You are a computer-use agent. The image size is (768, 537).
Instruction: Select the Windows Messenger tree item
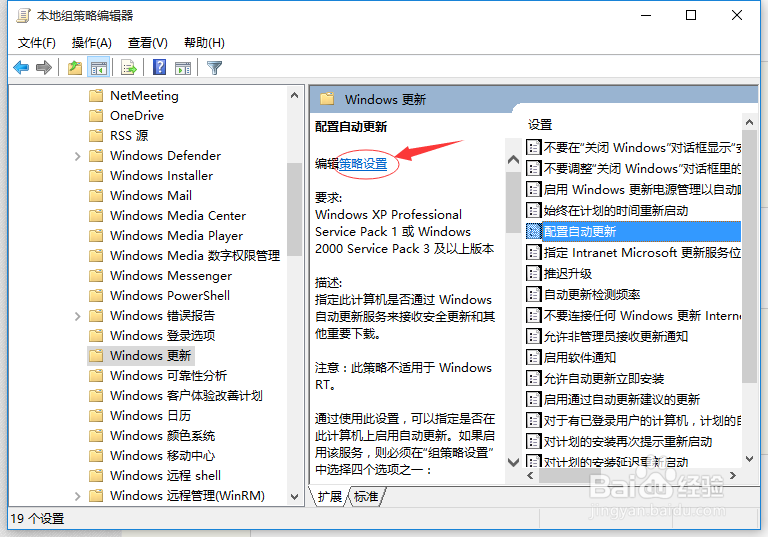tap(171, 276)
